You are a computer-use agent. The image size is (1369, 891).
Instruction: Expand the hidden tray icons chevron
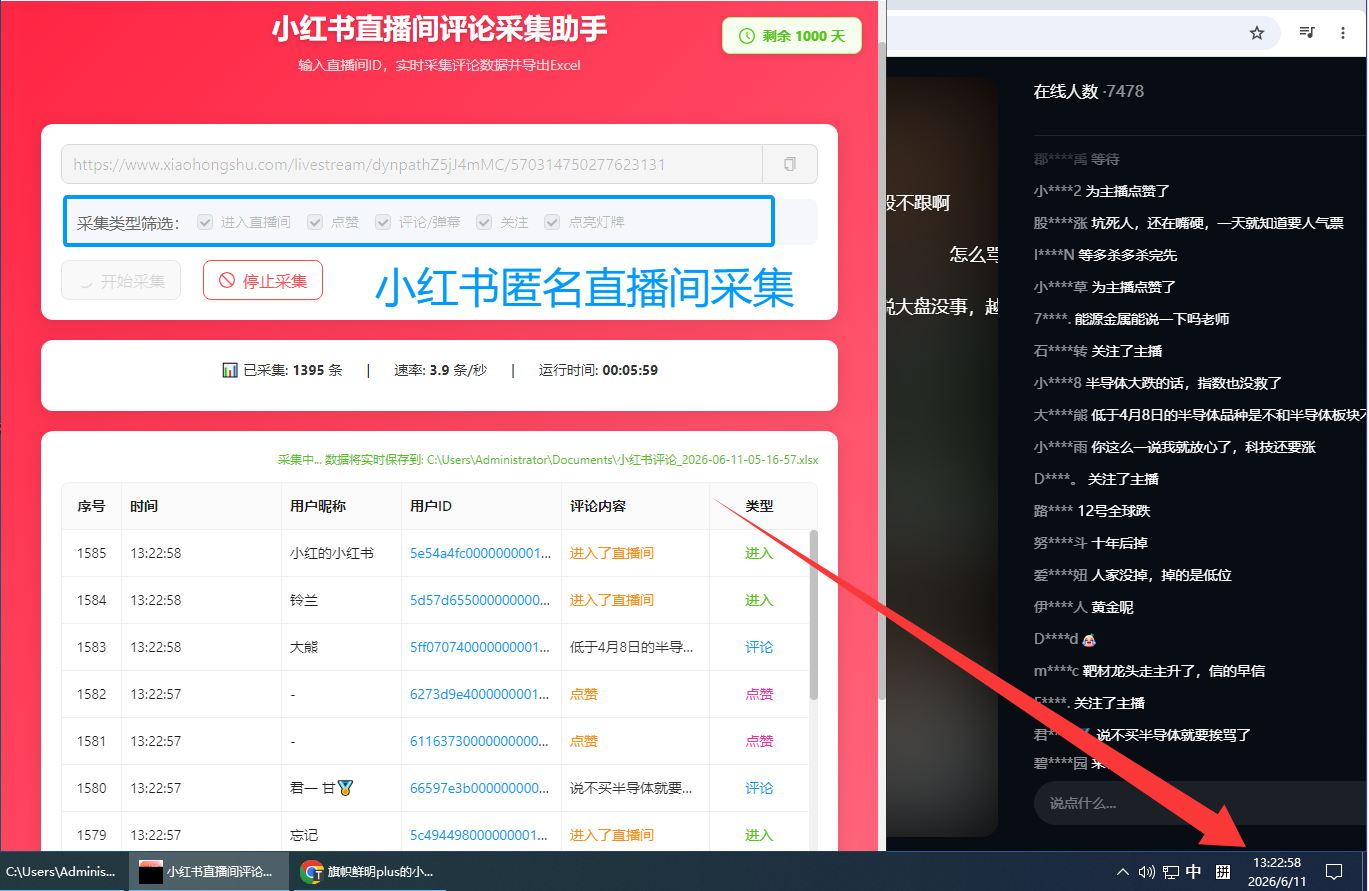(x=1123, y=872)
